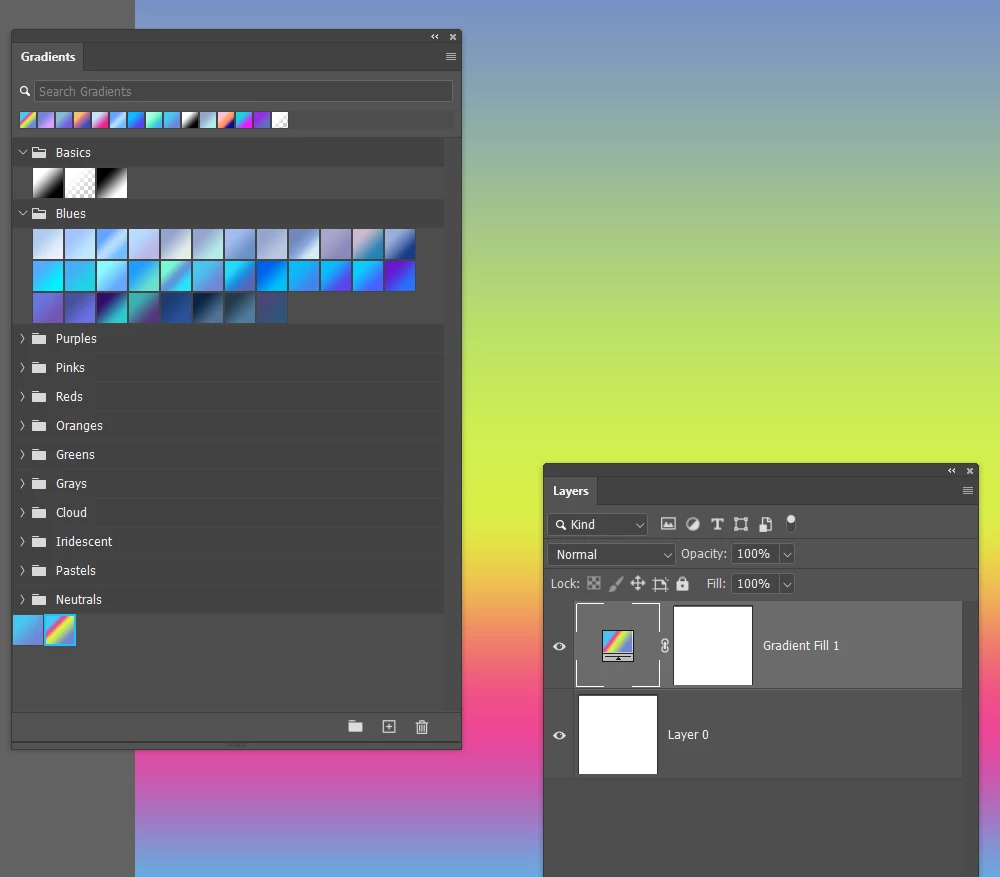Filter layers by adjustment layers icon
The width and height of the screenshot is (1000, 877).
pos(693,524)
